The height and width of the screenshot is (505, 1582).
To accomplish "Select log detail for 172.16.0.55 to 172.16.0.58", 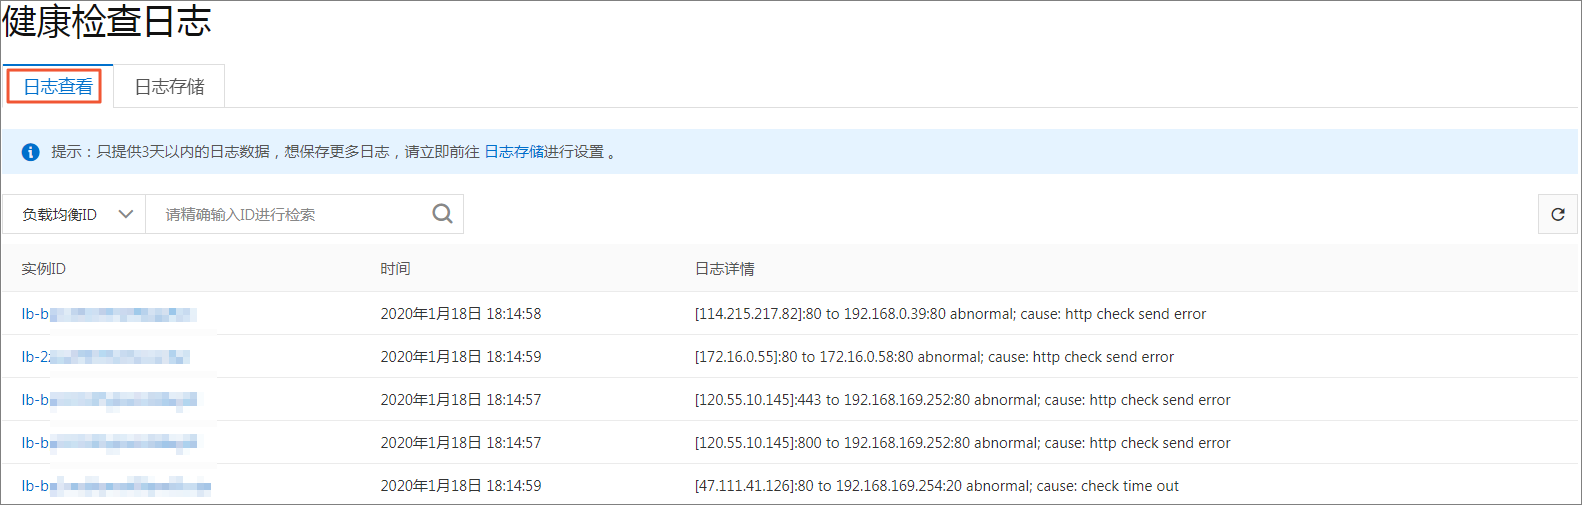I will click(935, 357).
